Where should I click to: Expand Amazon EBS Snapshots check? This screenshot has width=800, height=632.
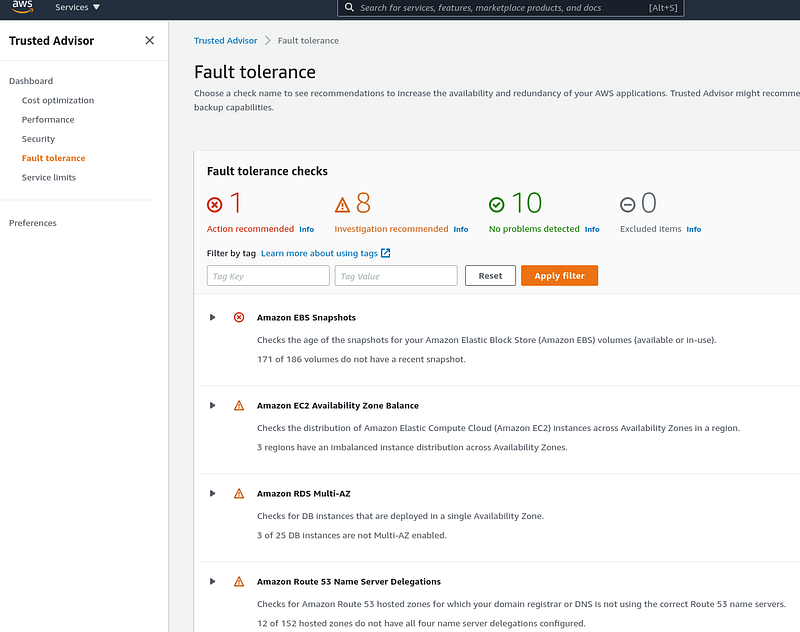(212, 317)
